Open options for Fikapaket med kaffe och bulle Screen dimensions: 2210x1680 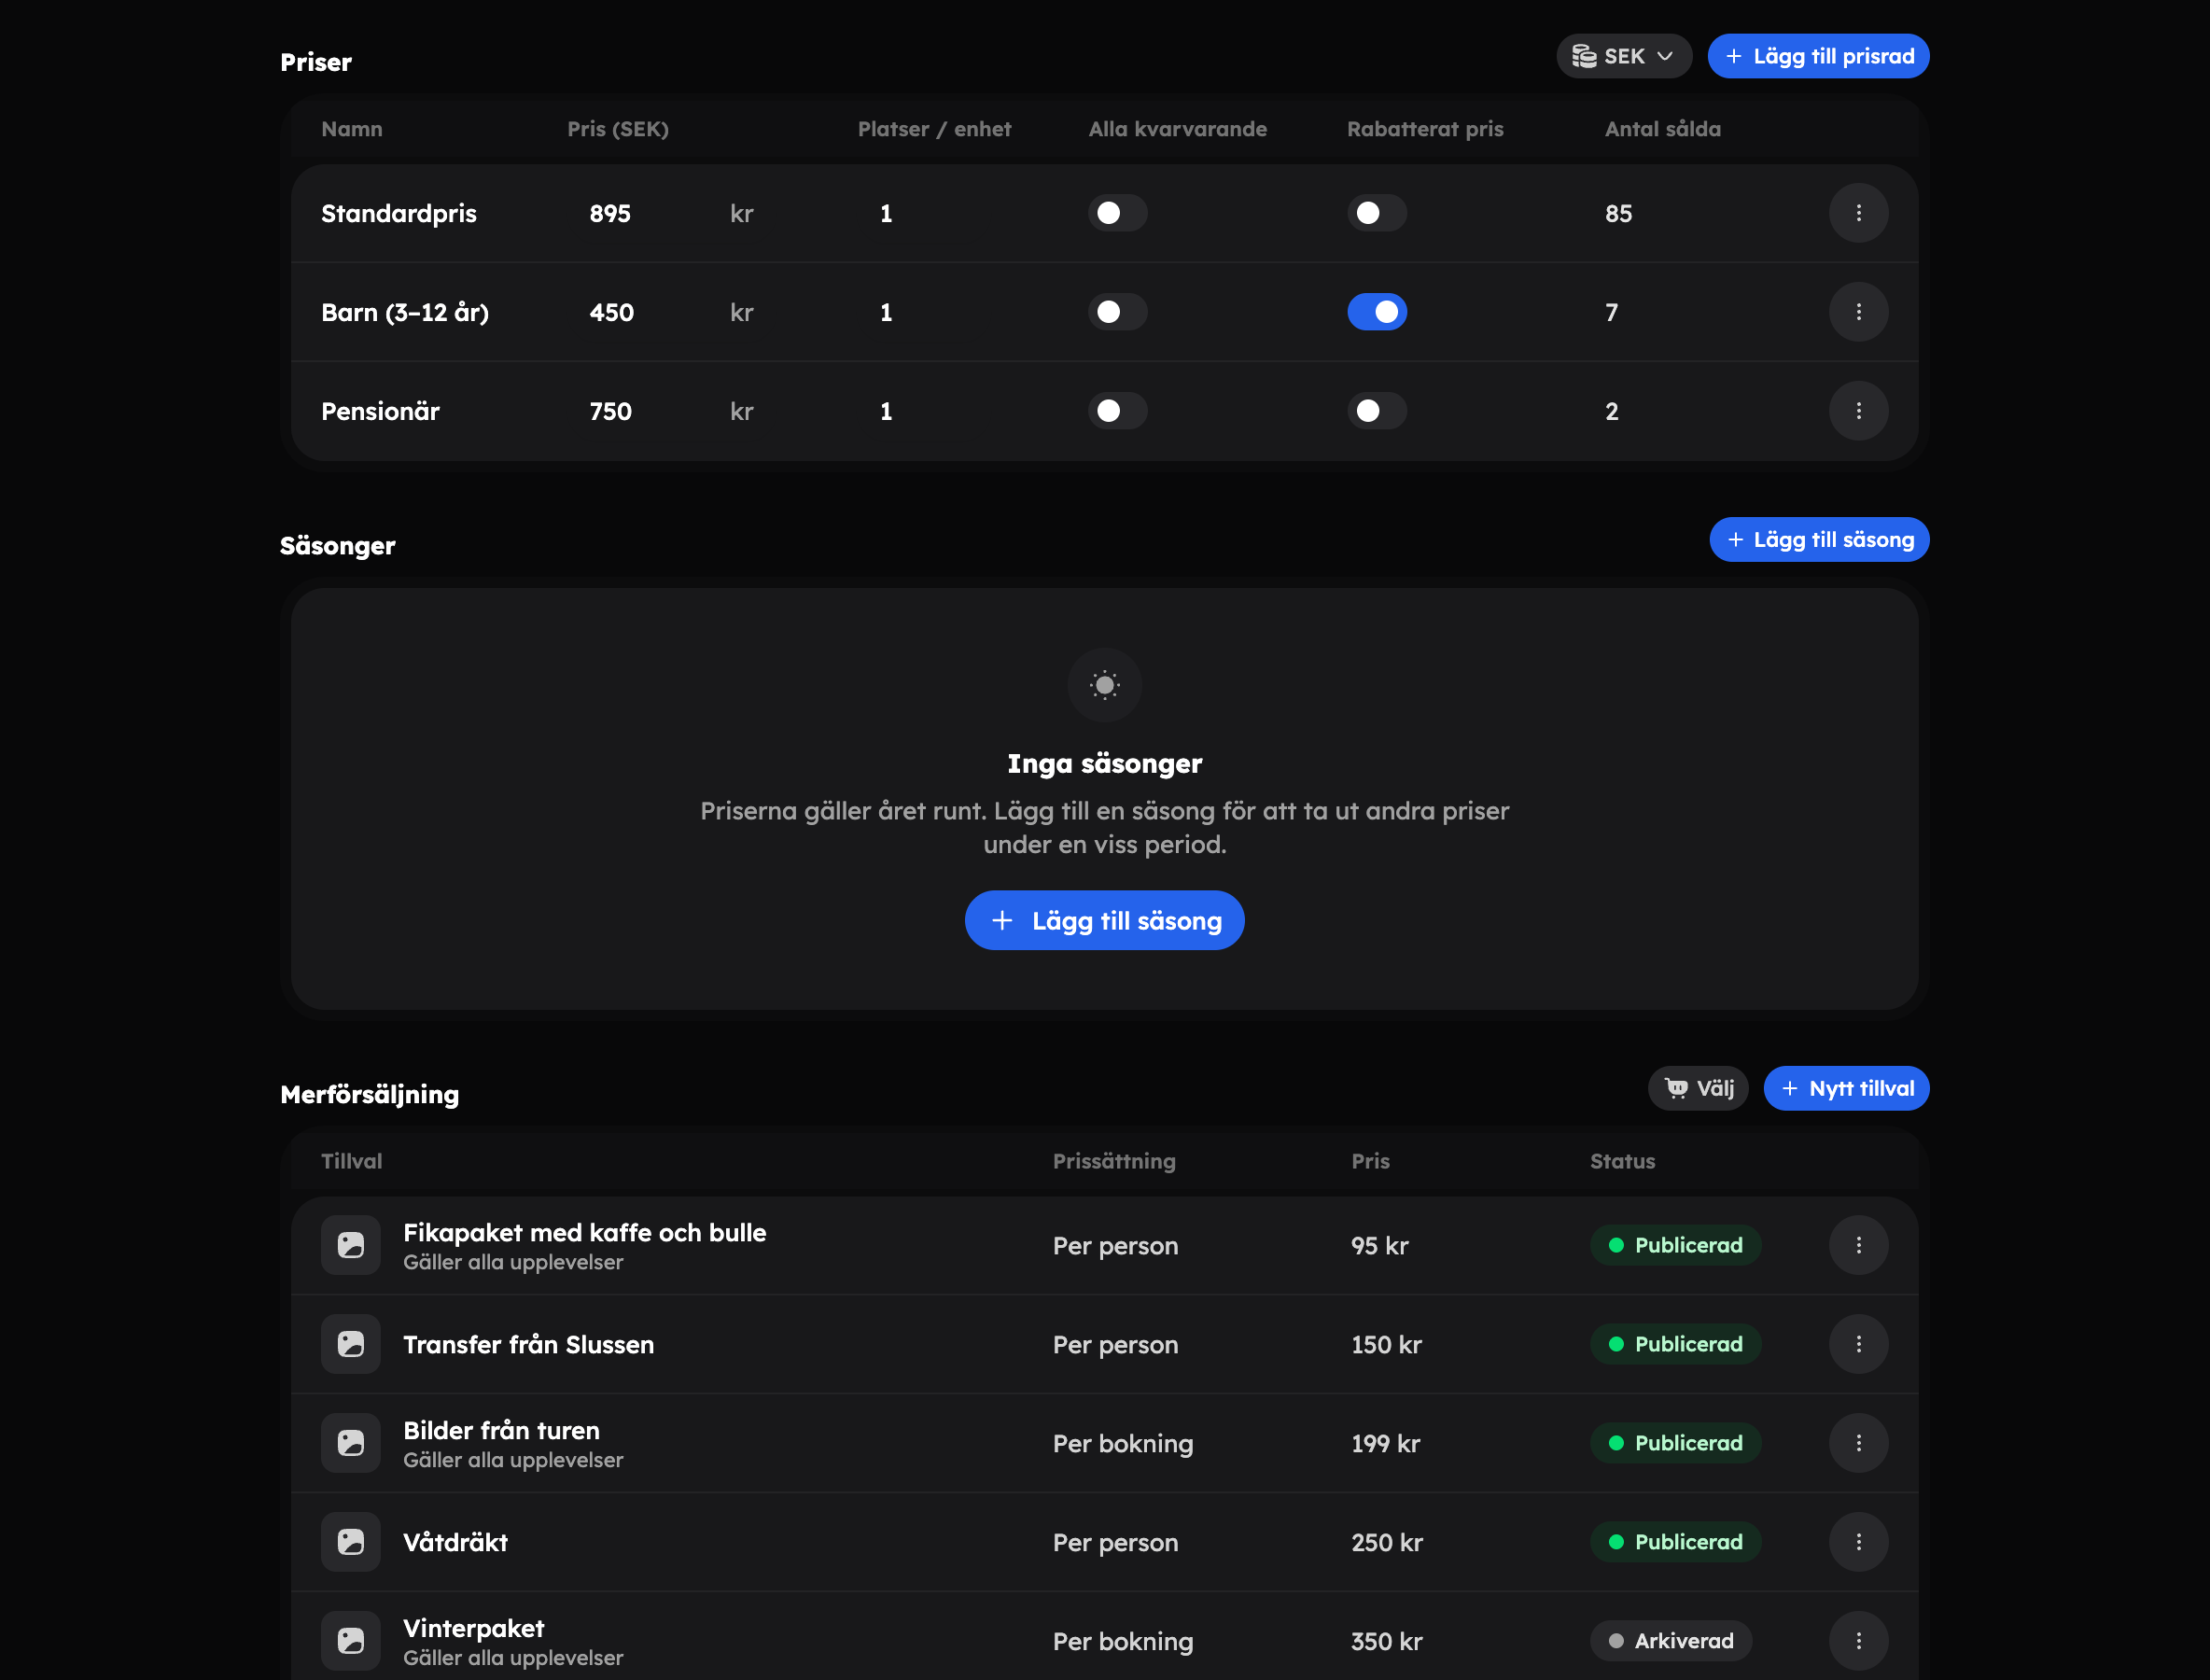1858,1245
